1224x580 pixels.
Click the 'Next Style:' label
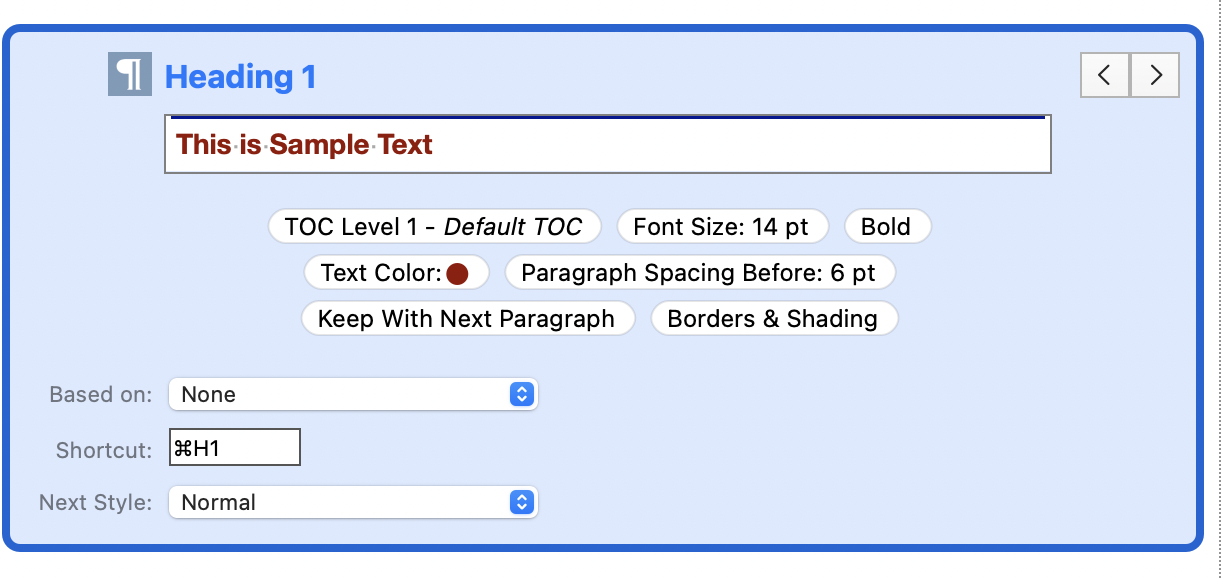click(x=96, y=502)
